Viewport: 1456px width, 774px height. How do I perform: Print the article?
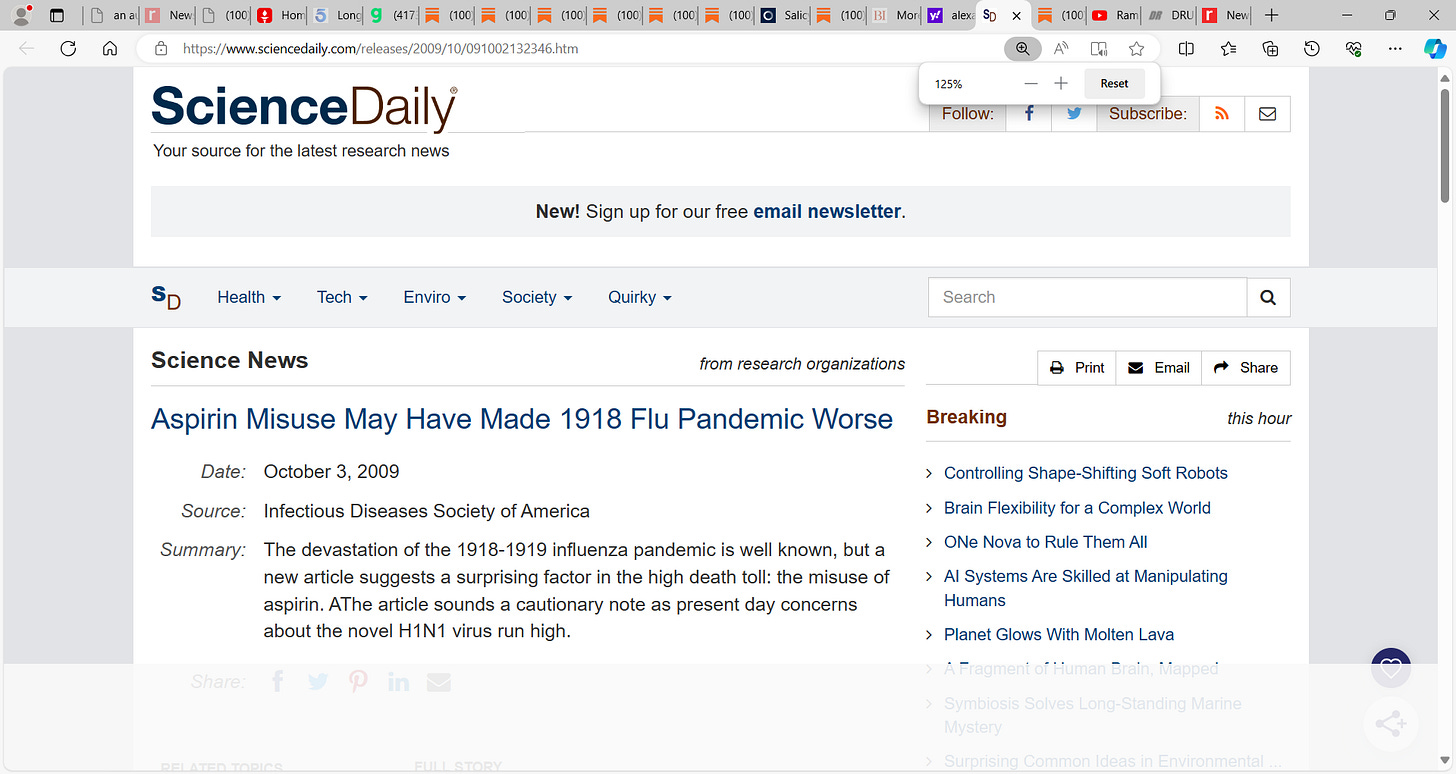1077,368
